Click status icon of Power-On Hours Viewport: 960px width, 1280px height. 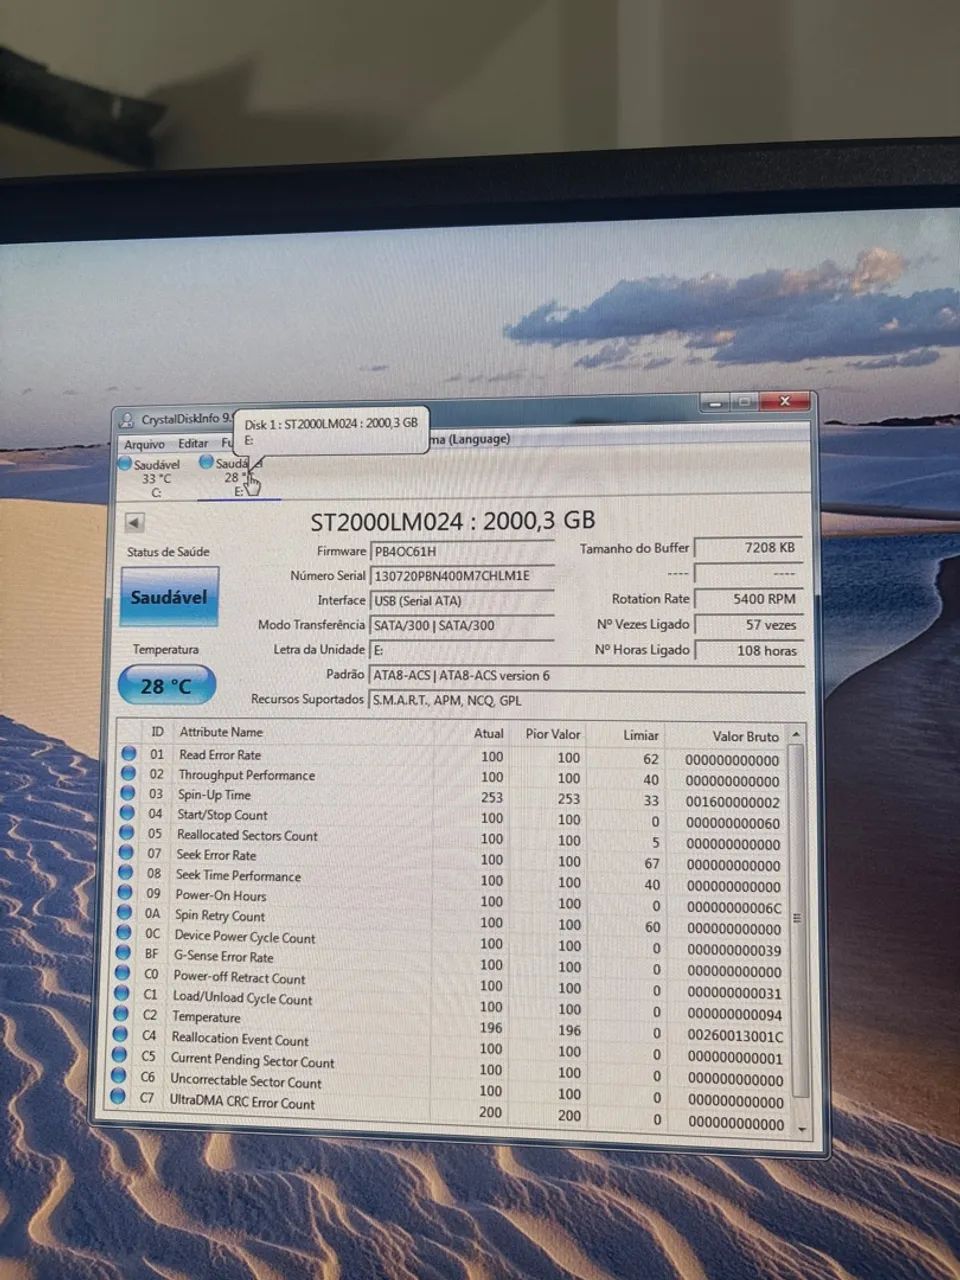pyautogui.click(x=125, y=893)
